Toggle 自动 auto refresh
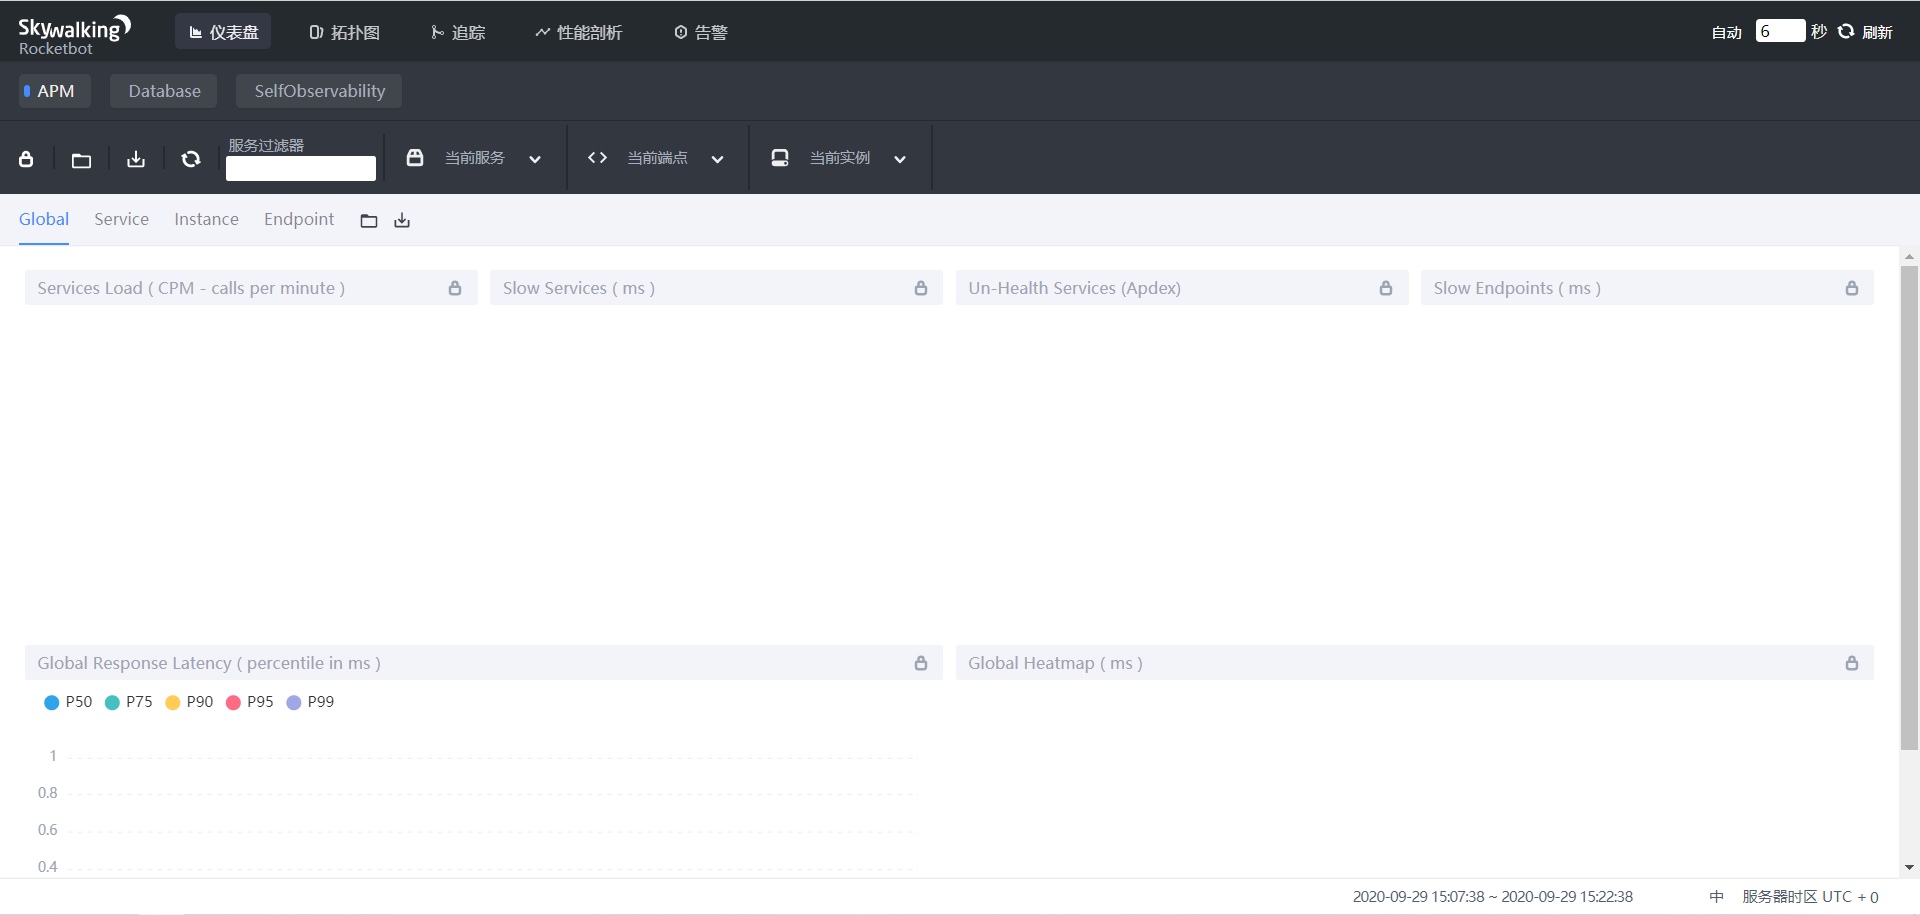The height and width of the screenshot is (915, 1920). (x=1726, y=32)
